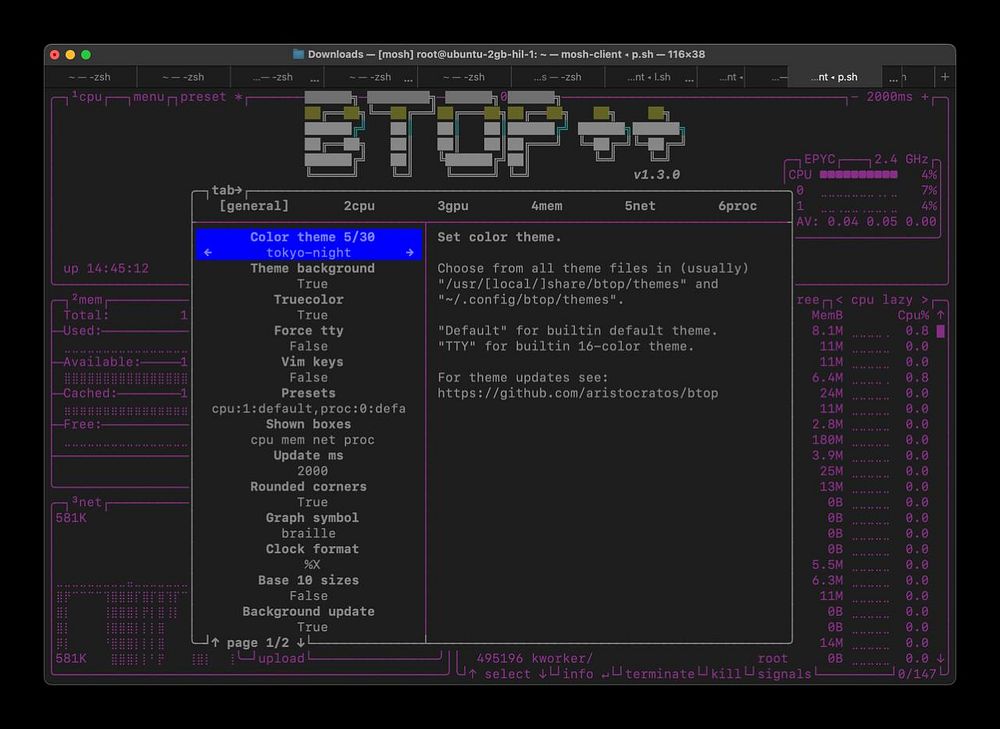Click the minus before 2000ms update interval
Viewport: 1000px width, 729px height.
[x=855, y=97]
